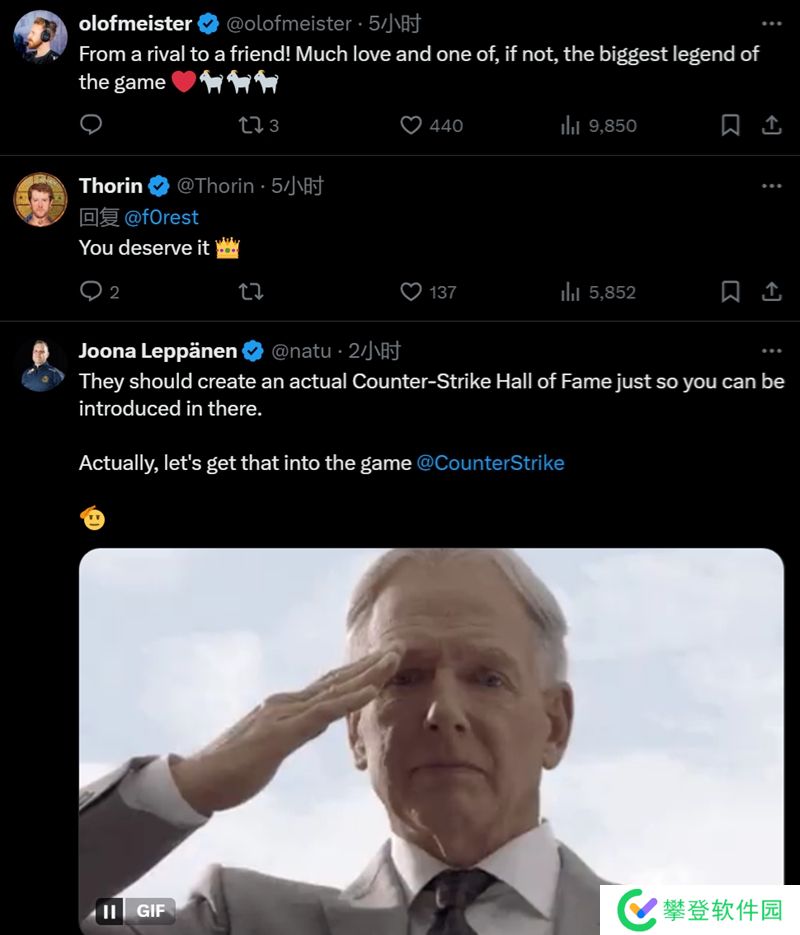
Task: Open olofmeister's profile avatar
Action: coord(41,38)
